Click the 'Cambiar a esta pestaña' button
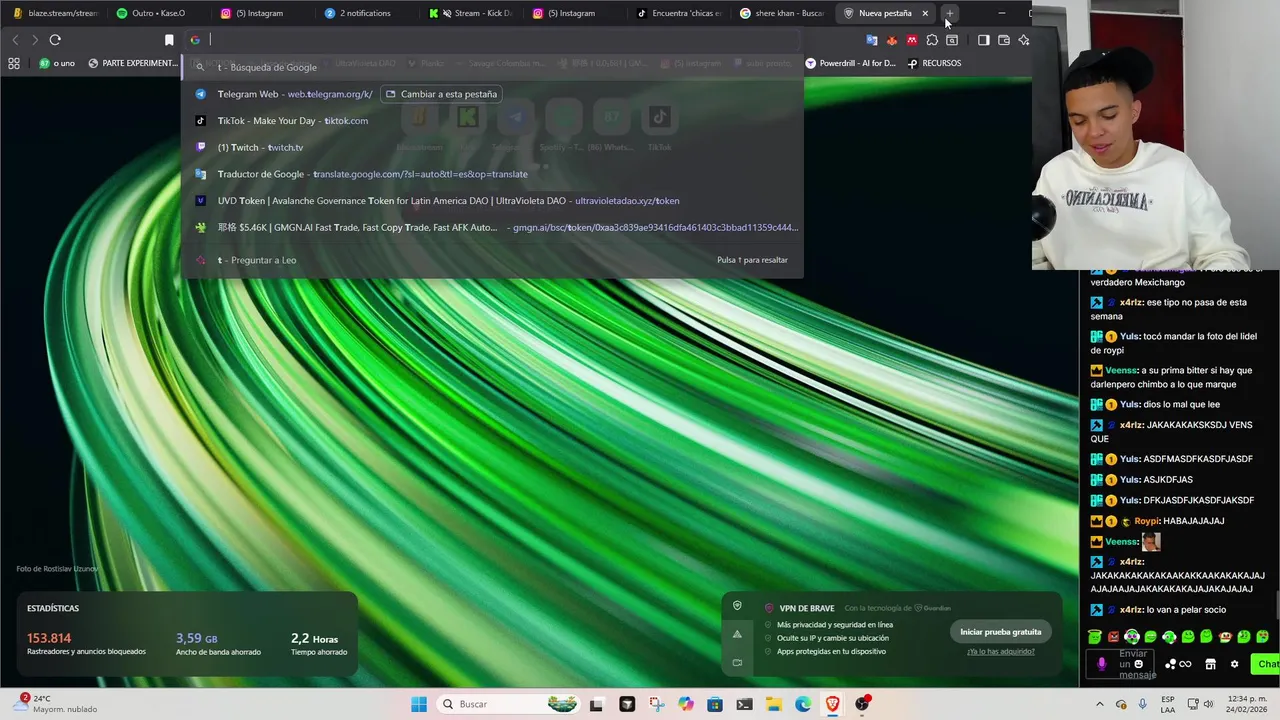1280x720 pixels. coord(441,94)
